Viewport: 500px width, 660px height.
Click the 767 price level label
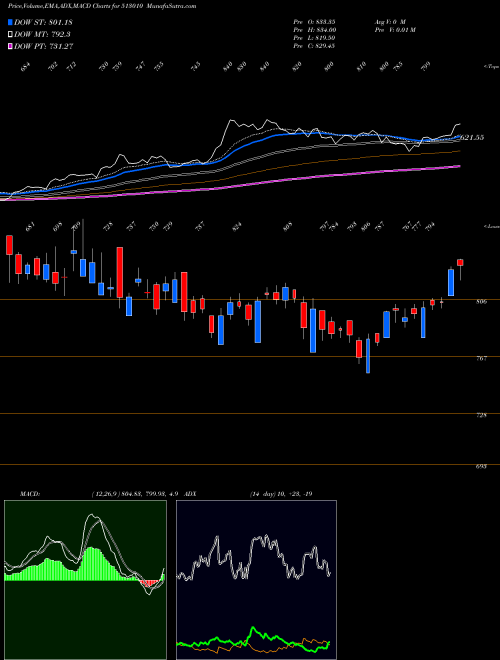point(483,359)
